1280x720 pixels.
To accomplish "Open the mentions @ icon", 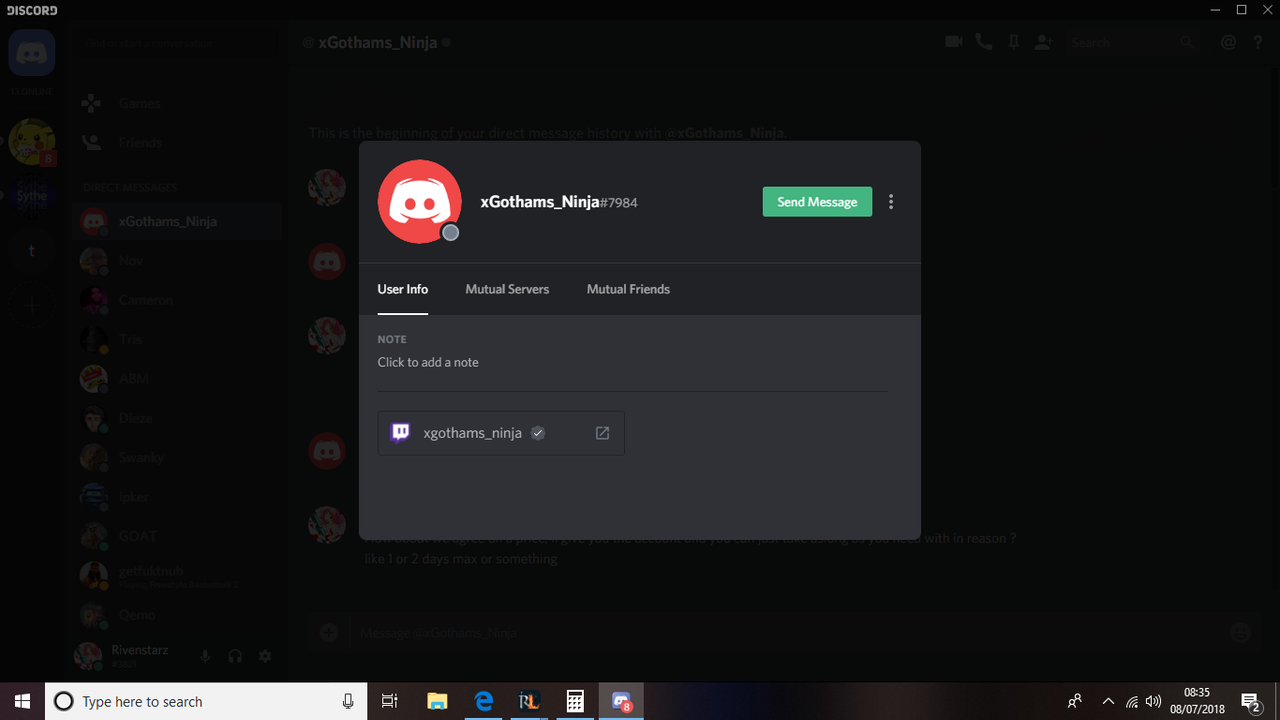I will (1228, 42).
